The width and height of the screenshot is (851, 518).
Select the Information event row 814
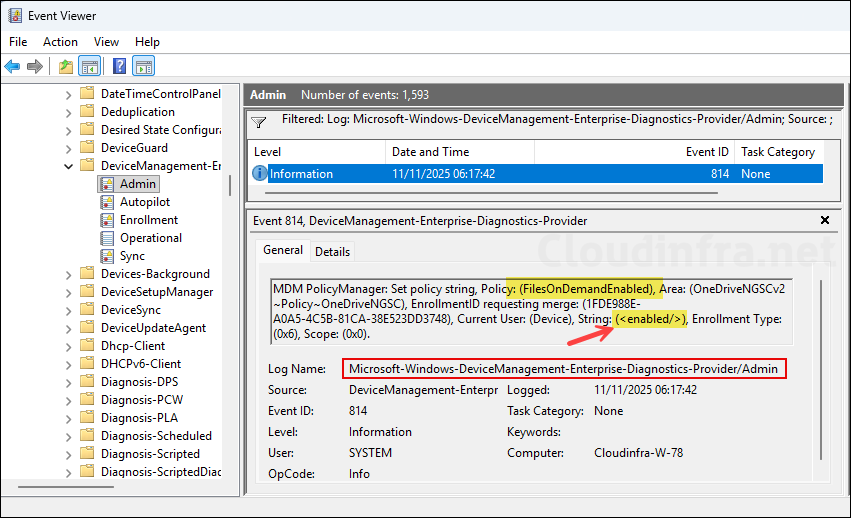[536, 174]
